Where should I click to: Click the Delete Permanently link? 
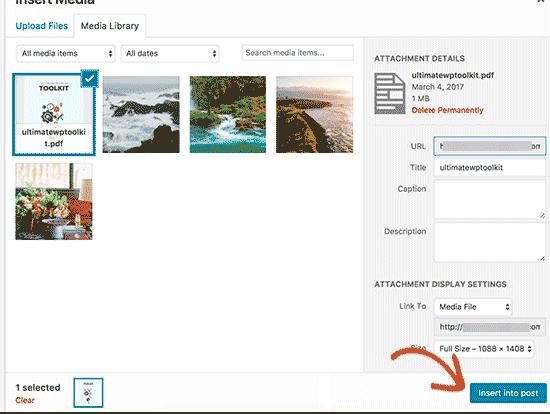tap(447, 110)
